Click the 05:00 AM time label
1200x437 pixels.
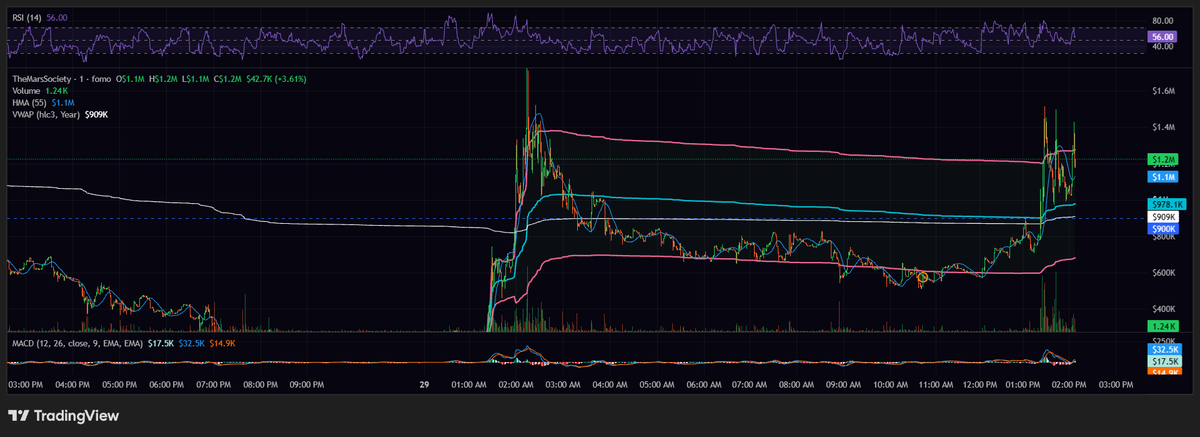point(658,383)
